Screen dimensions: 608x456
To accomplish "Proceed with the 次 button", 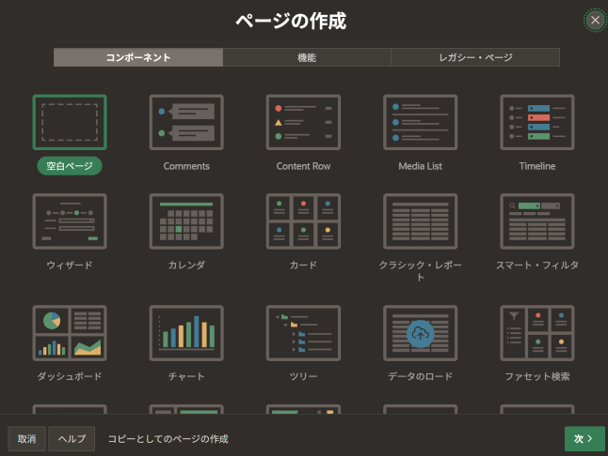I will (584, 439).
